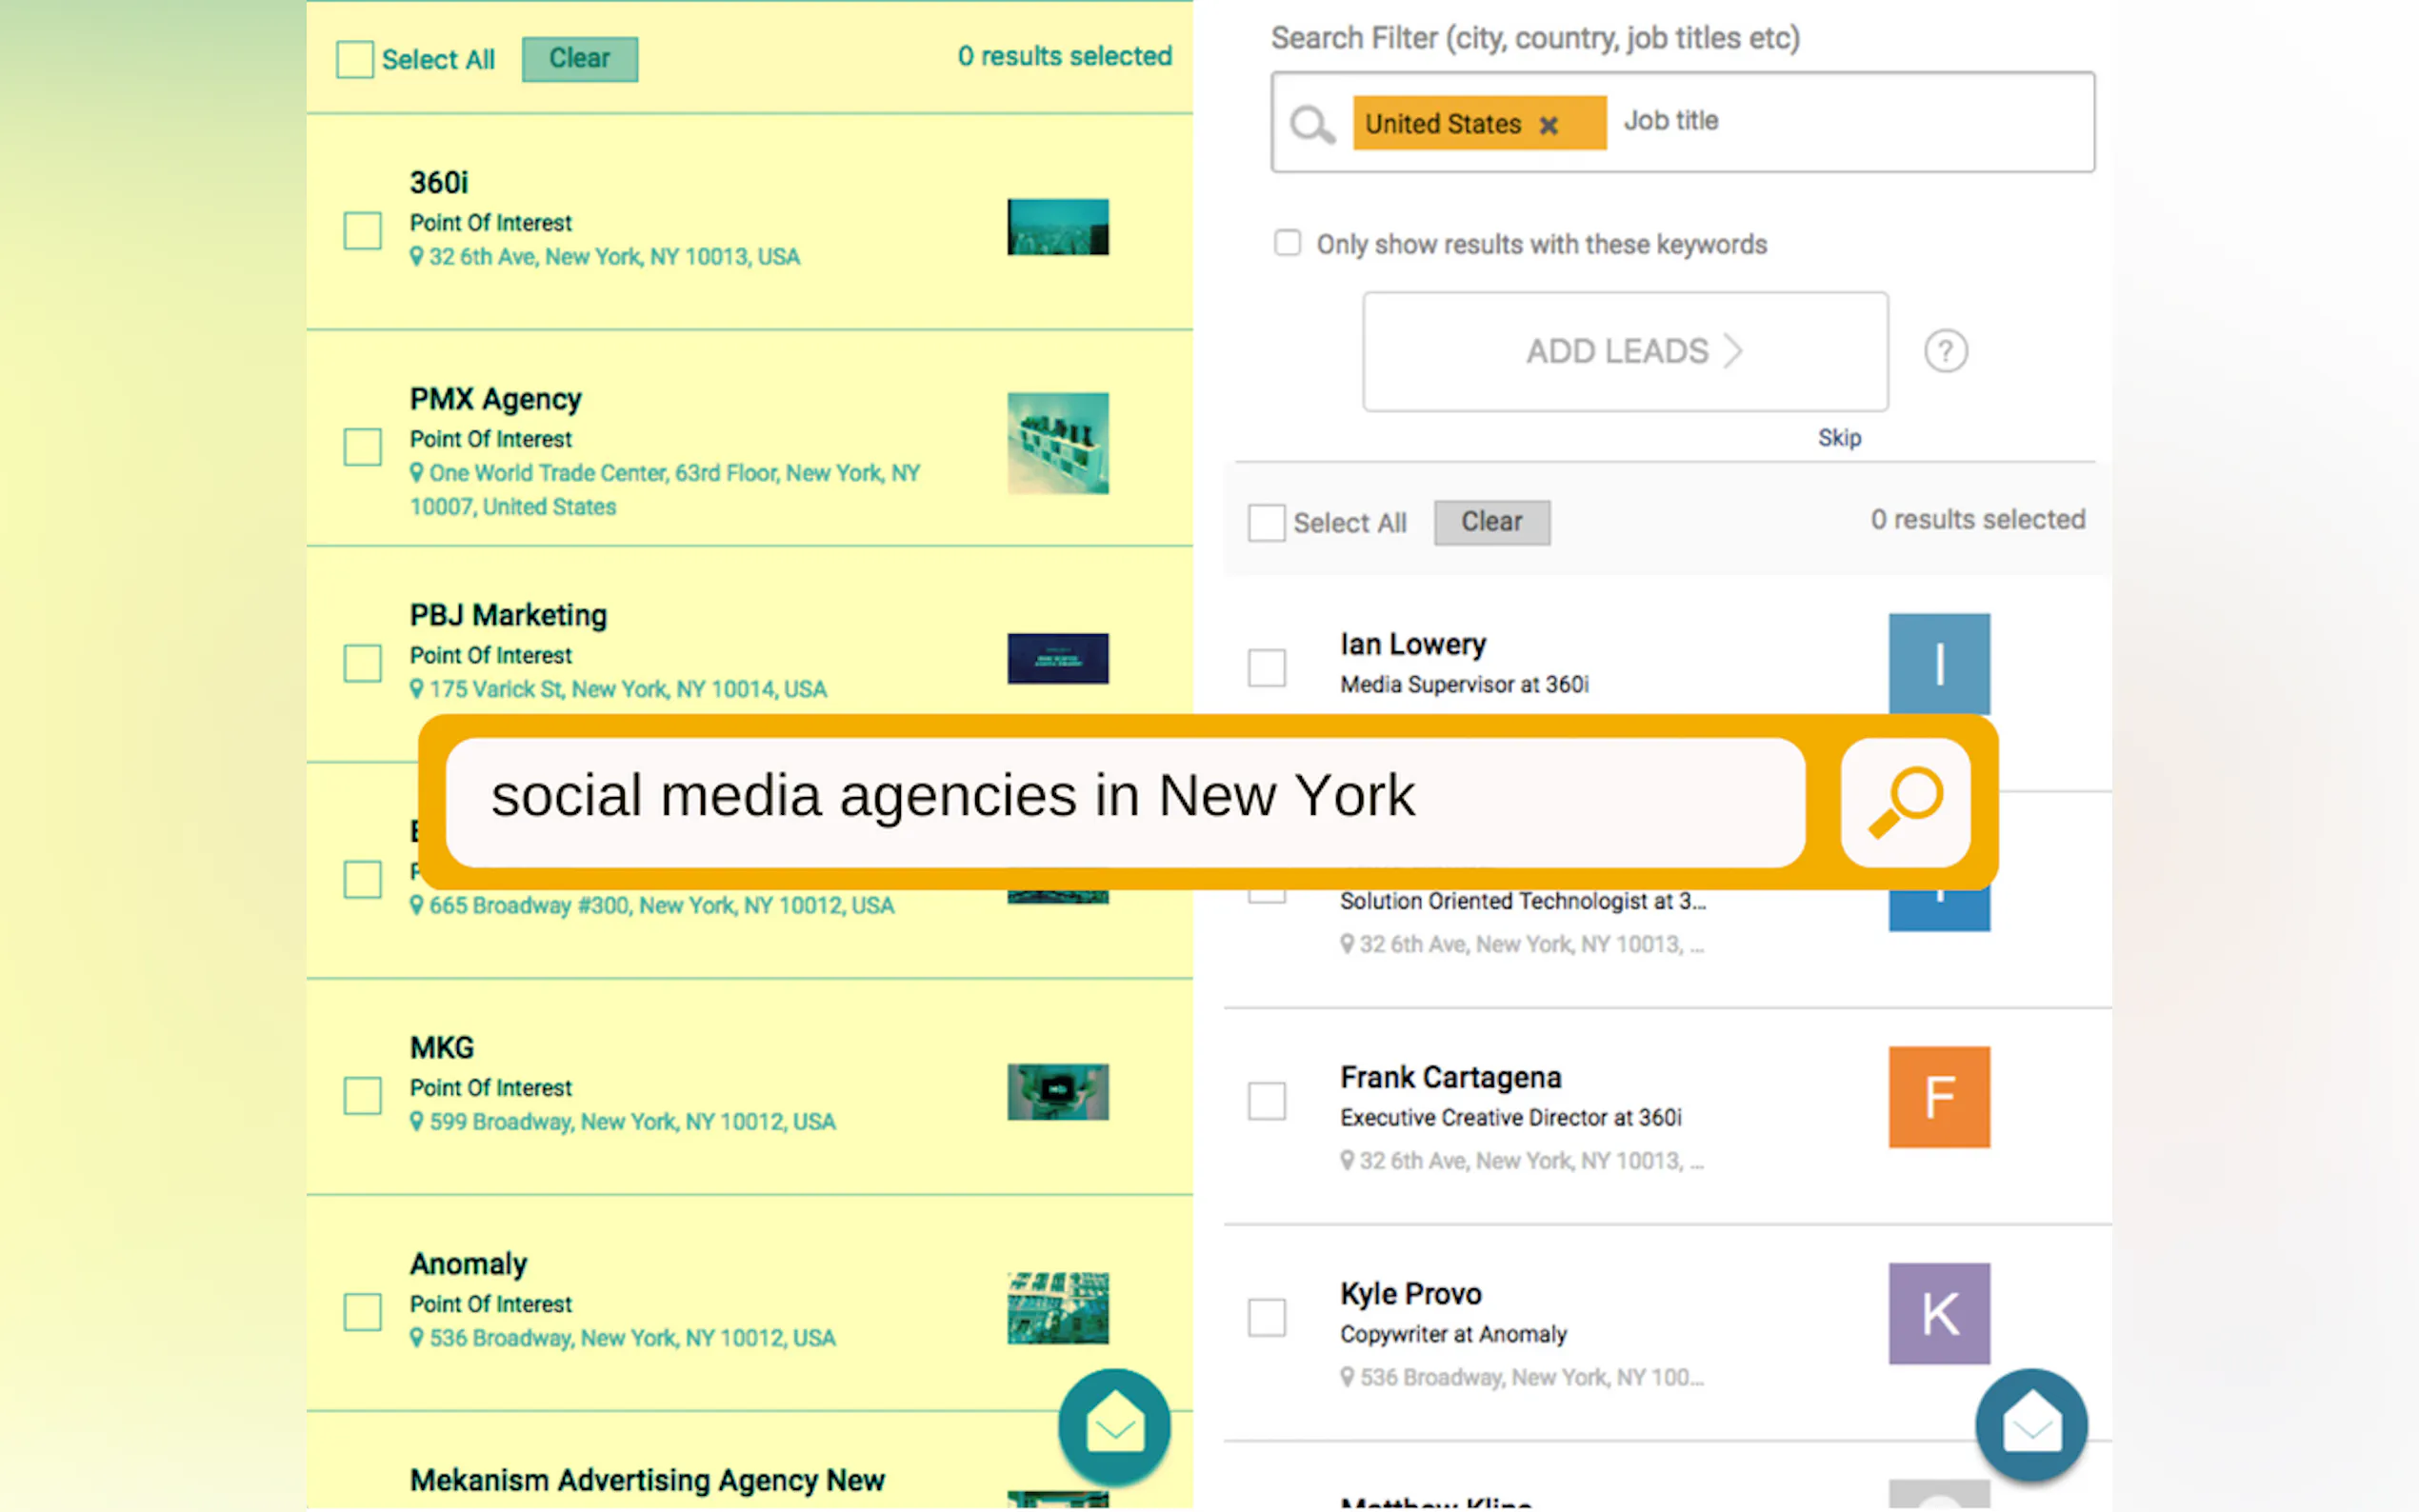2419x1512 pixels.
Task: Click the 175 Varick St address link
Action: (x=628, y=689)
